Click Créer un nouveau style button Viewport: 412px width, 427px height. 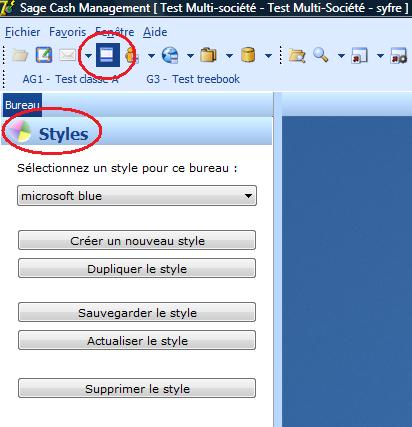coord(137,240)
